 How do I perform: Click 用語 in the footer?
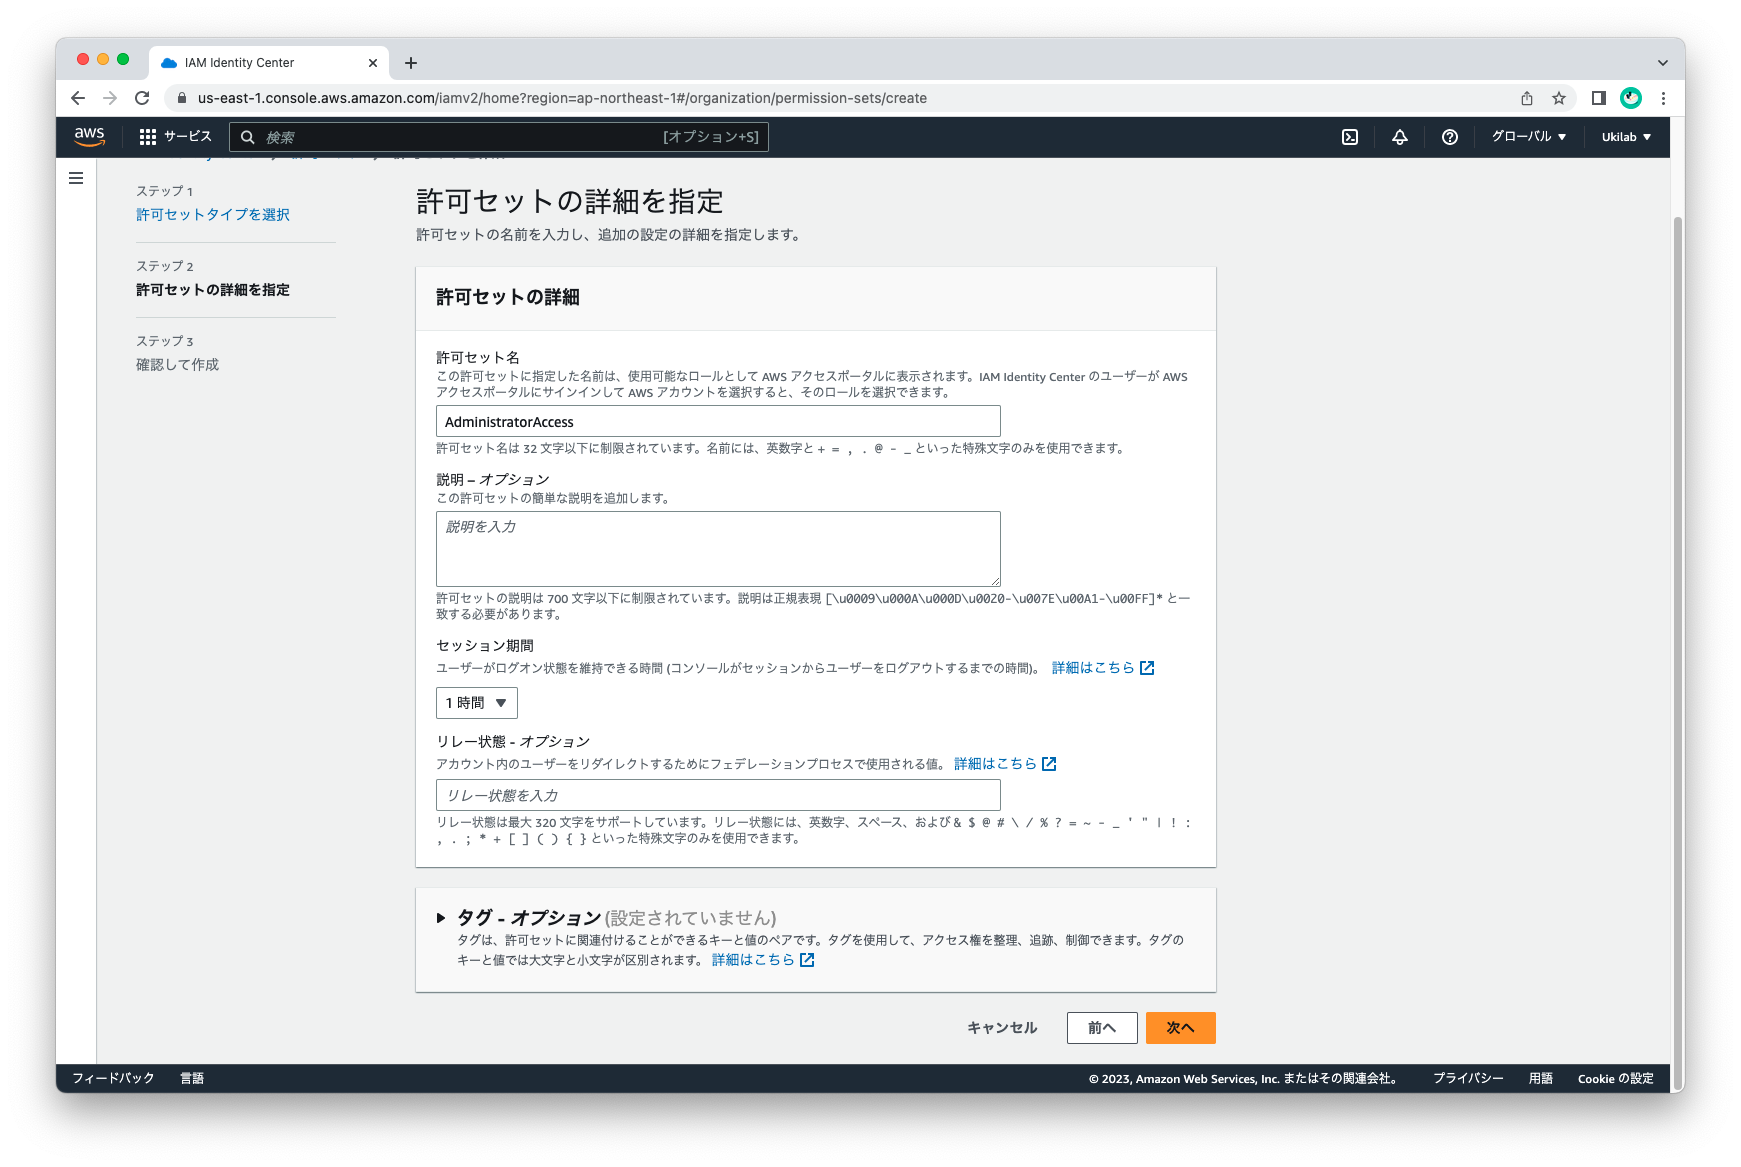pos(1541,1078)
